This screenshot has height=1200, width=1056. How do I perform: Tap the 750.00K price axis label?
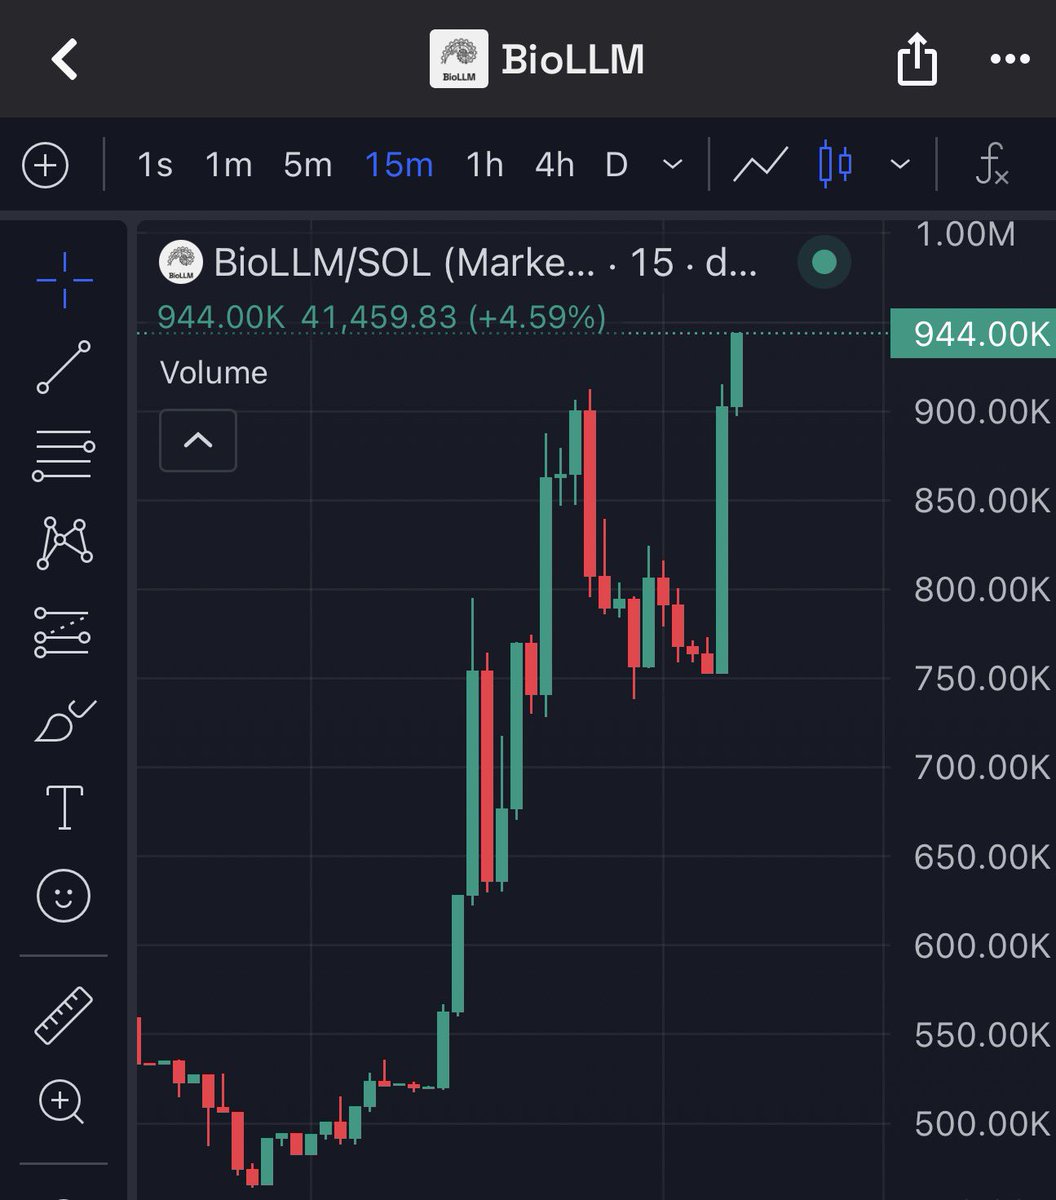pos(982,679)
